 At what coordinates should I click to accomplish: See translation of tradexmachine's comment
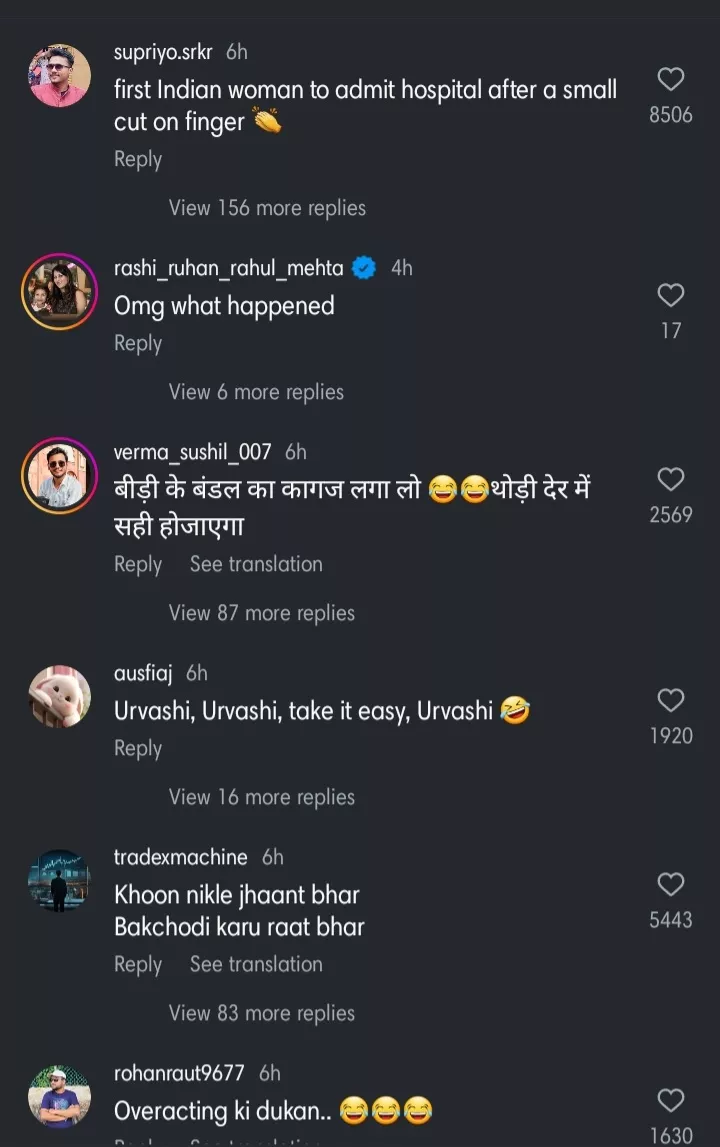point(256,964)
